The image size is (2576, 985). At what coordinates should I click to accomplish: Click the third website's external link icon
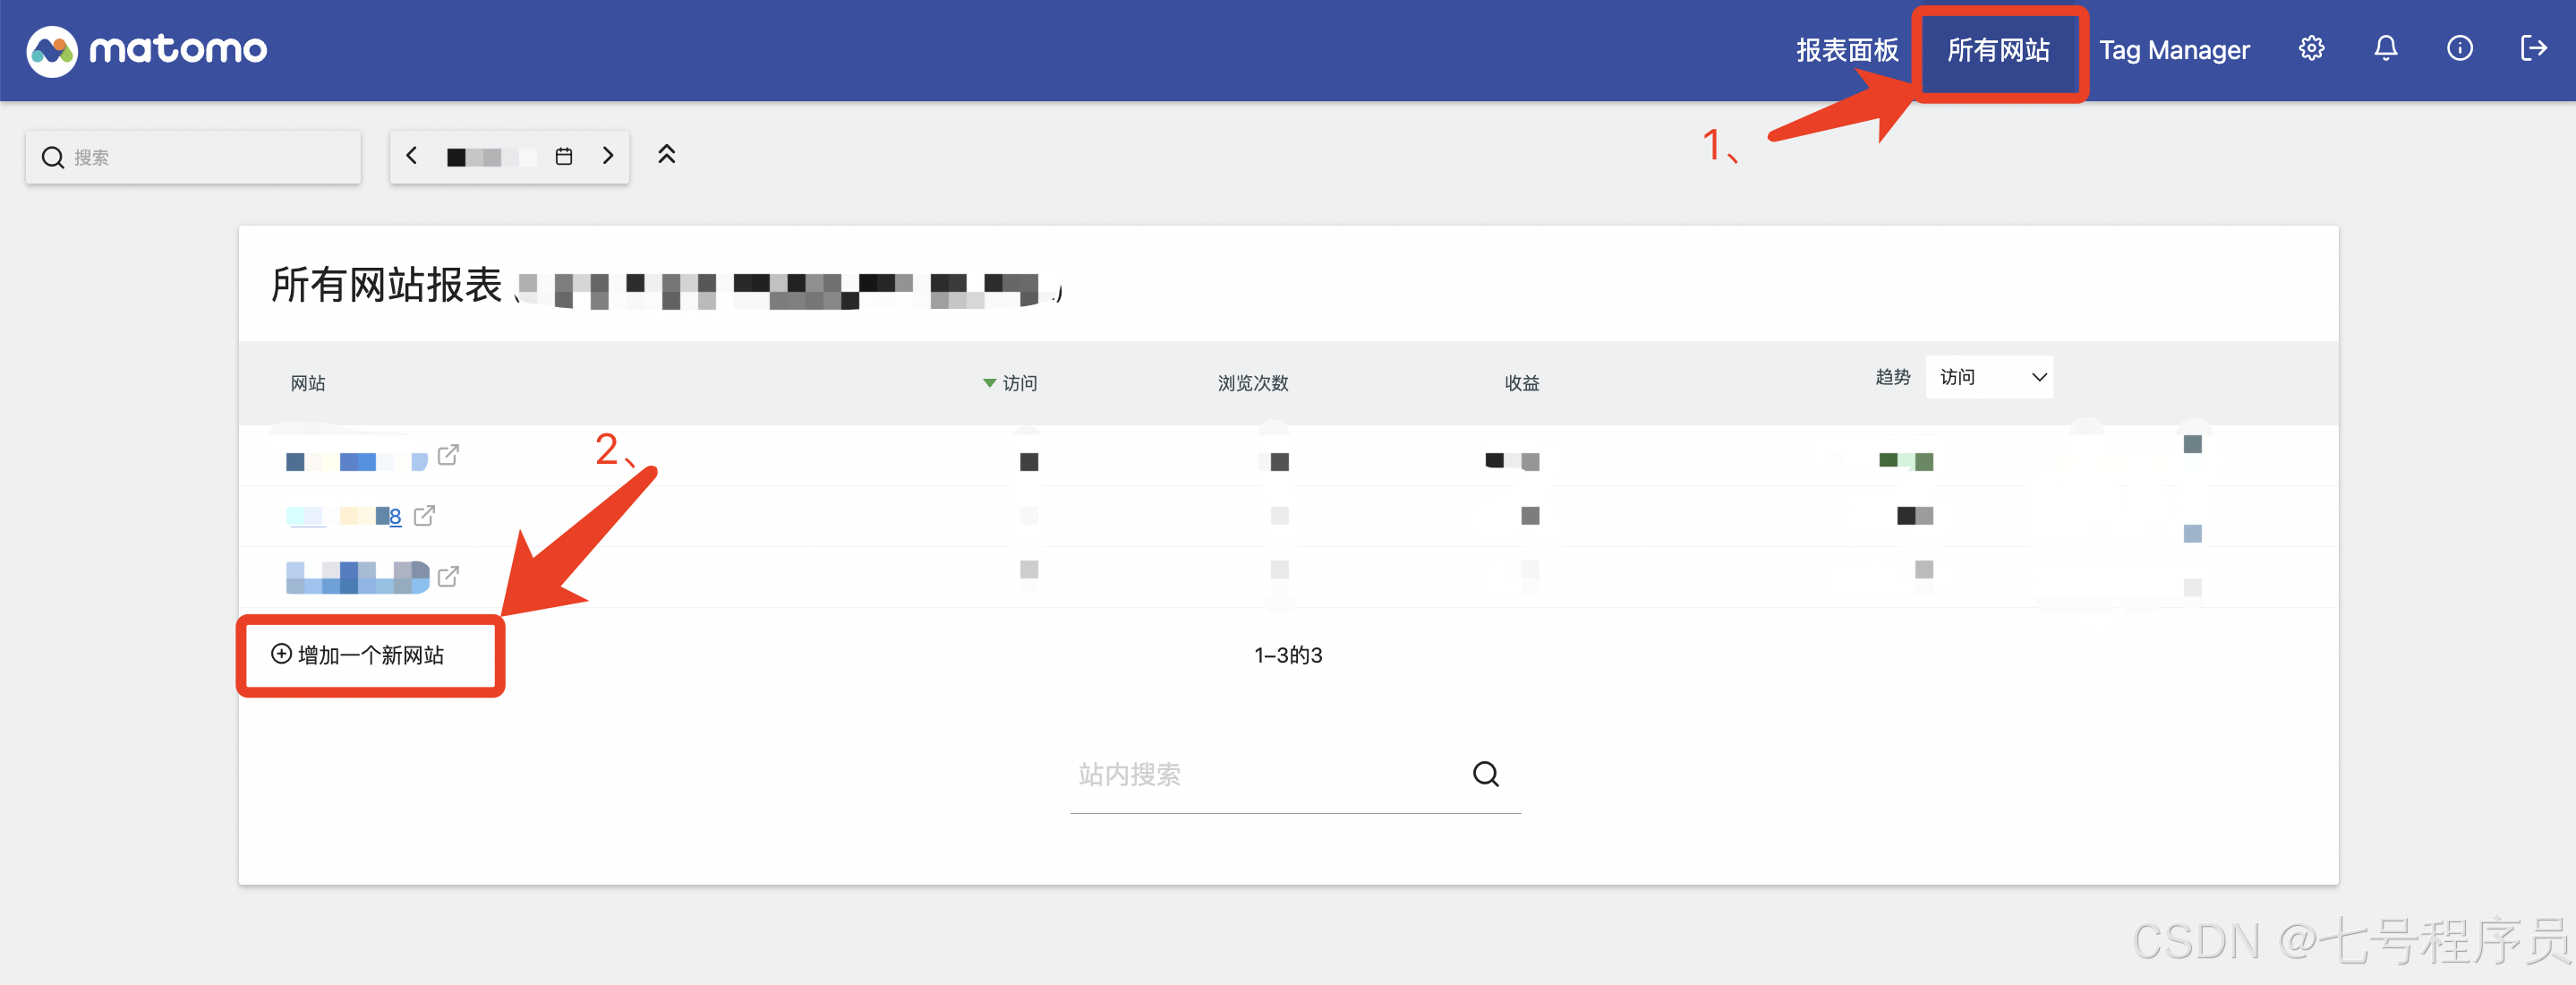click(448, 576)
